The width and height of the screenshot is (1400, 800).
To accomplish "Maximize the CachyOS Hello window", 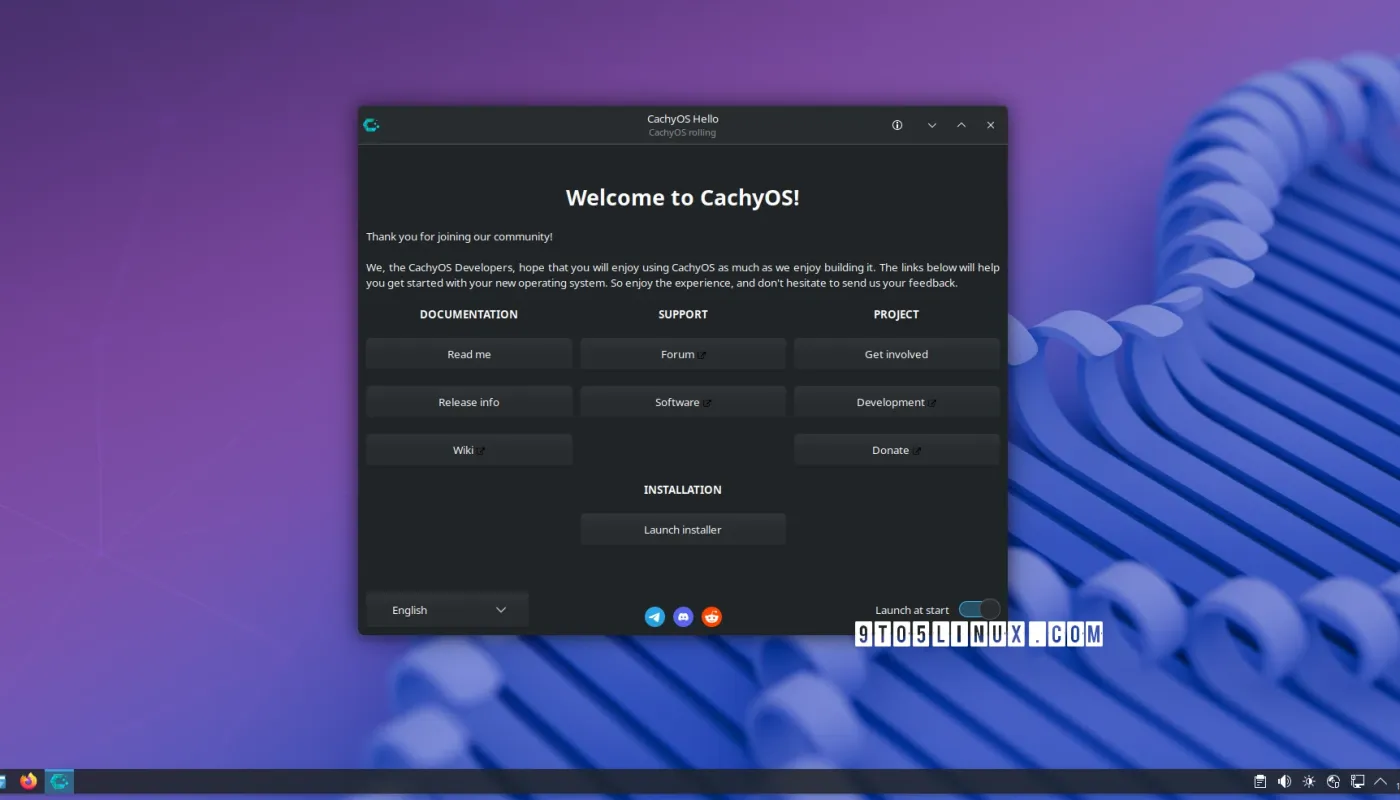I will pyautogui.click(x=961, y=125).
